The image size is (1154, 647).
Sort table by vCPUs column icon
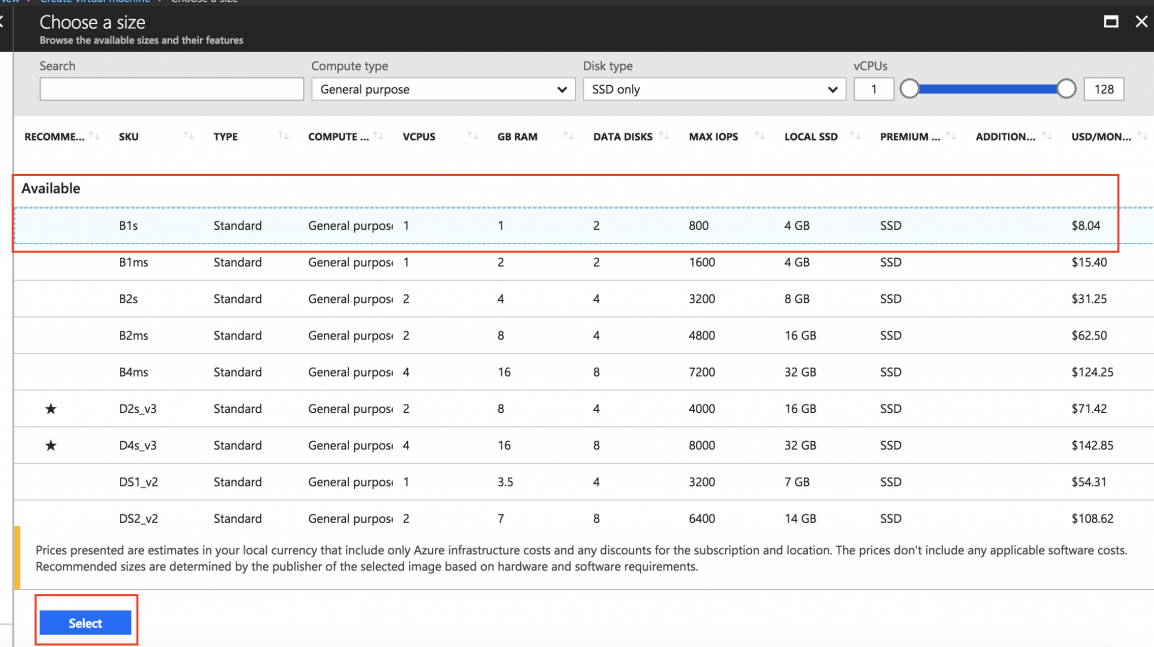point(473,136)
